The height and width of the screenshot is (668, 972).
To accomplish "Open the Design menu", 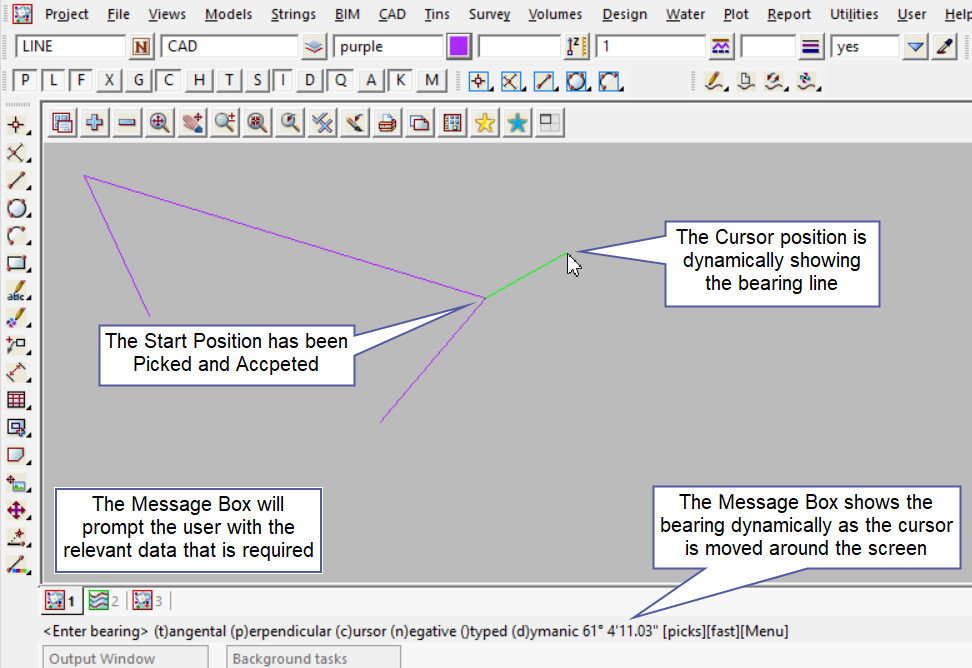I will (624, 14).
